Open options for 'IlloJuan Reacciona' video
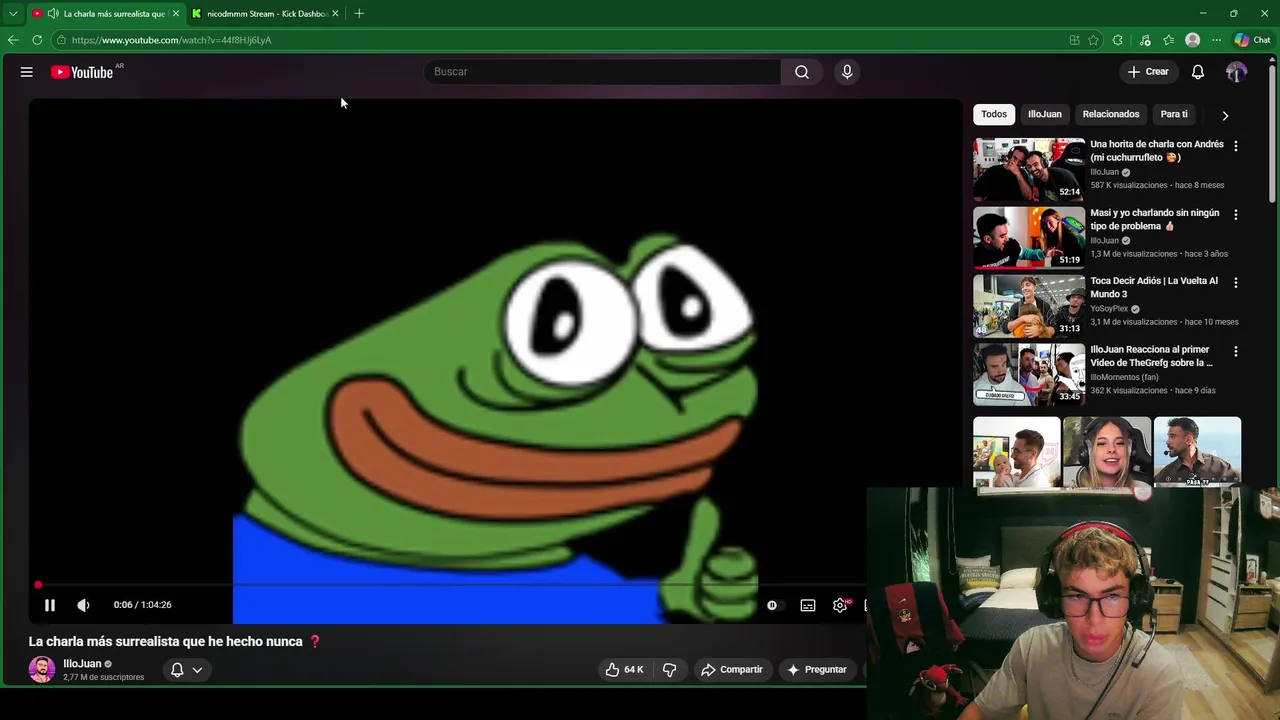 coord(1235,352)
